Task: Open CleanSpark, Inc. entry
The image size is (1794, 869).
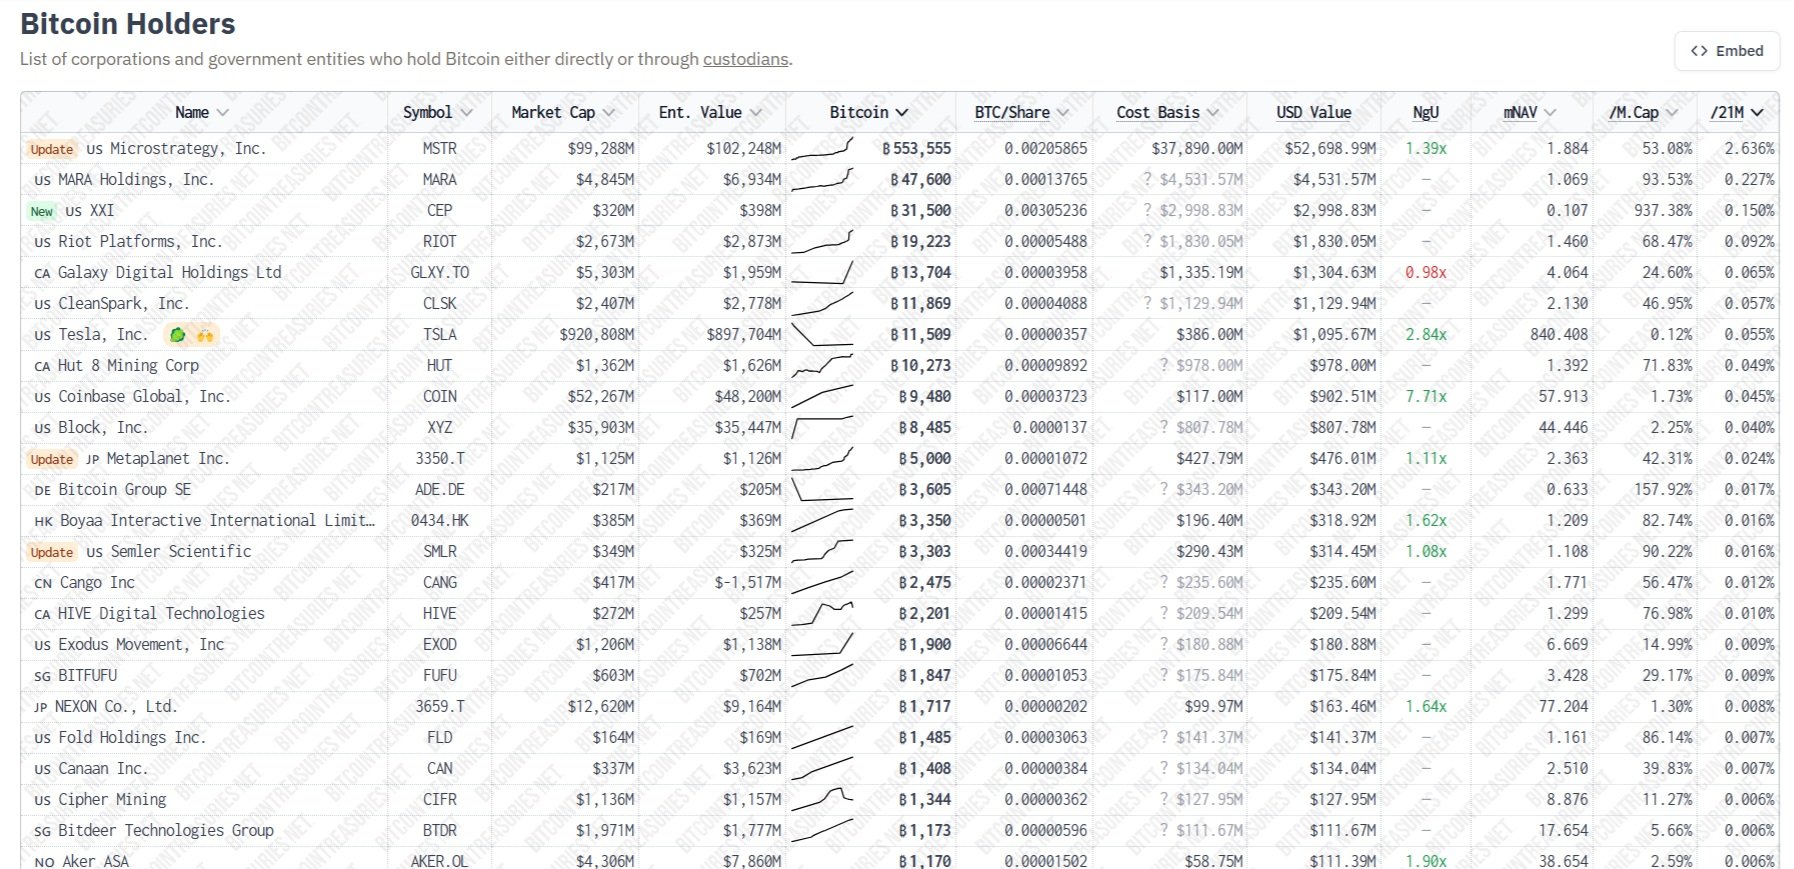Action: point(123,303)
